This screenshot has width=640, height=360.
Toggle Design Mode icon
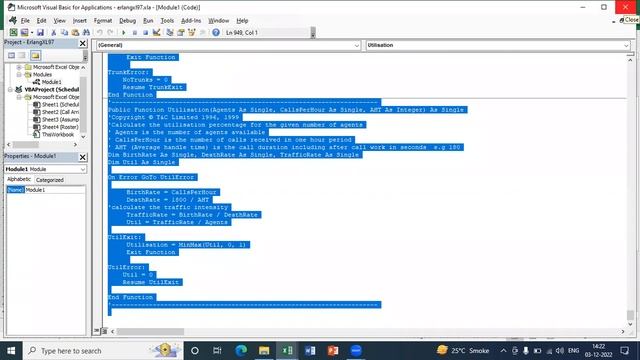click(156, 33)
